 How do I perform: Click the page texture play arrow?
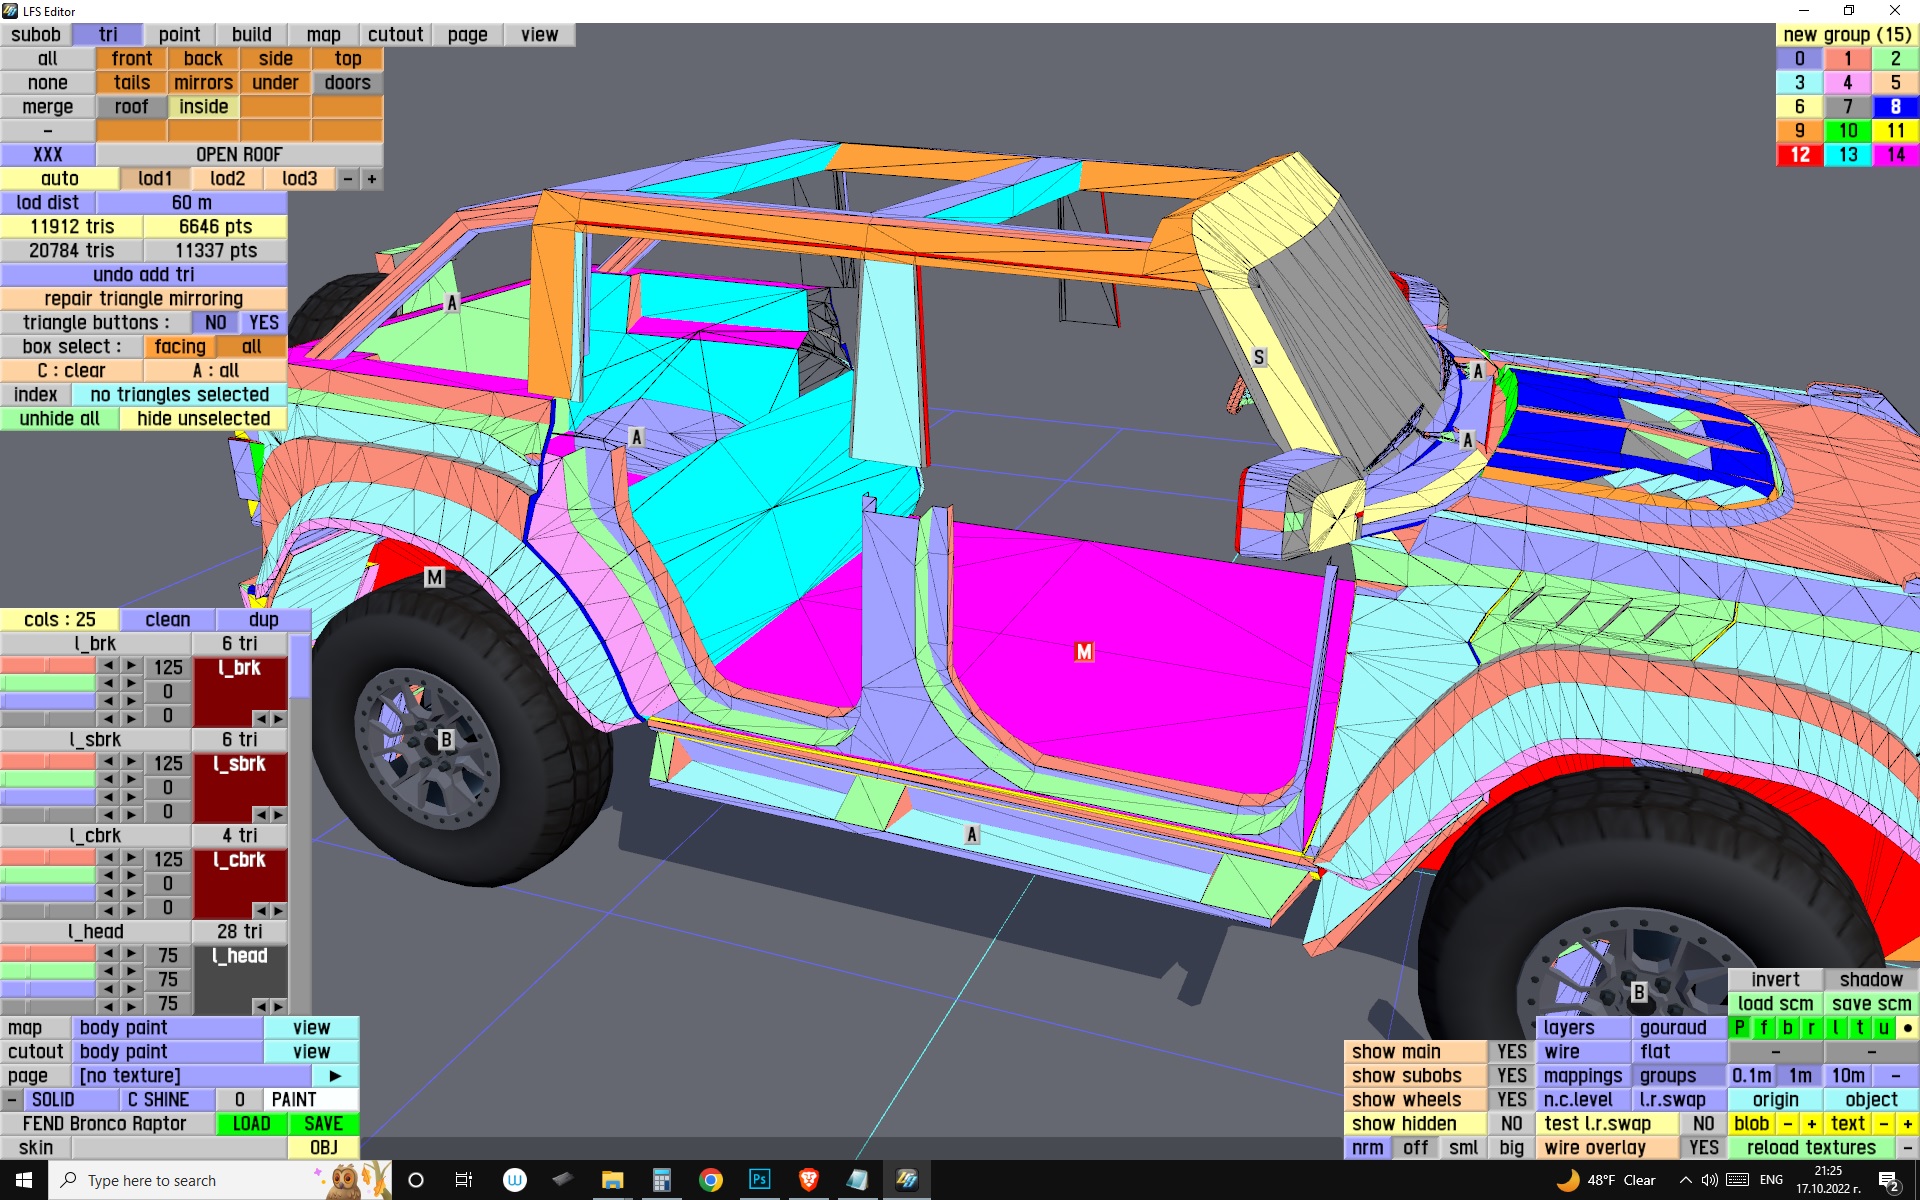coord(335,1076)
